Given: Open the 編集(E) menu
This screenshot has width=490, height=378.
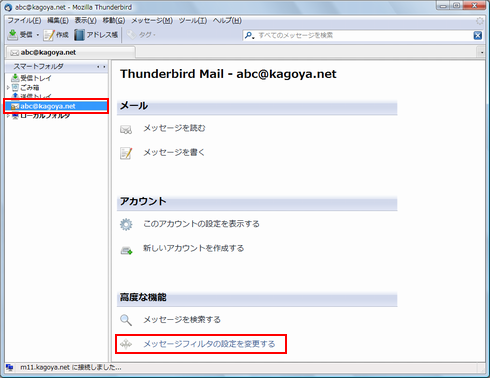Looking at the screenshot, I should pos(58,21).
